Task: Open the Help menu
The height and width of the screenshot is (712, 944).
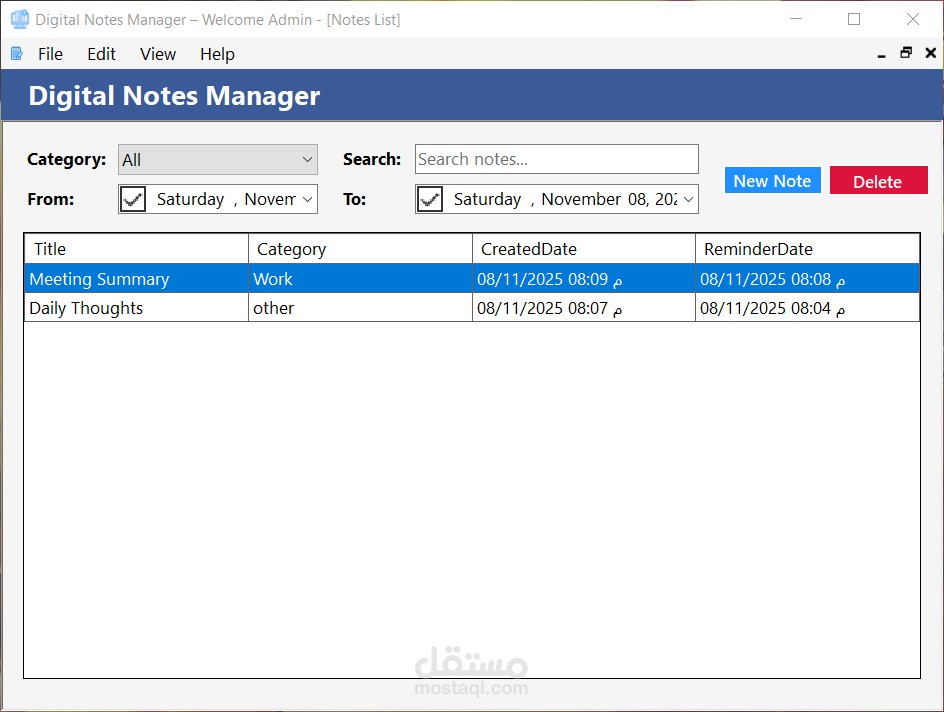Action: pyautogui.click(x=217, y=54)
